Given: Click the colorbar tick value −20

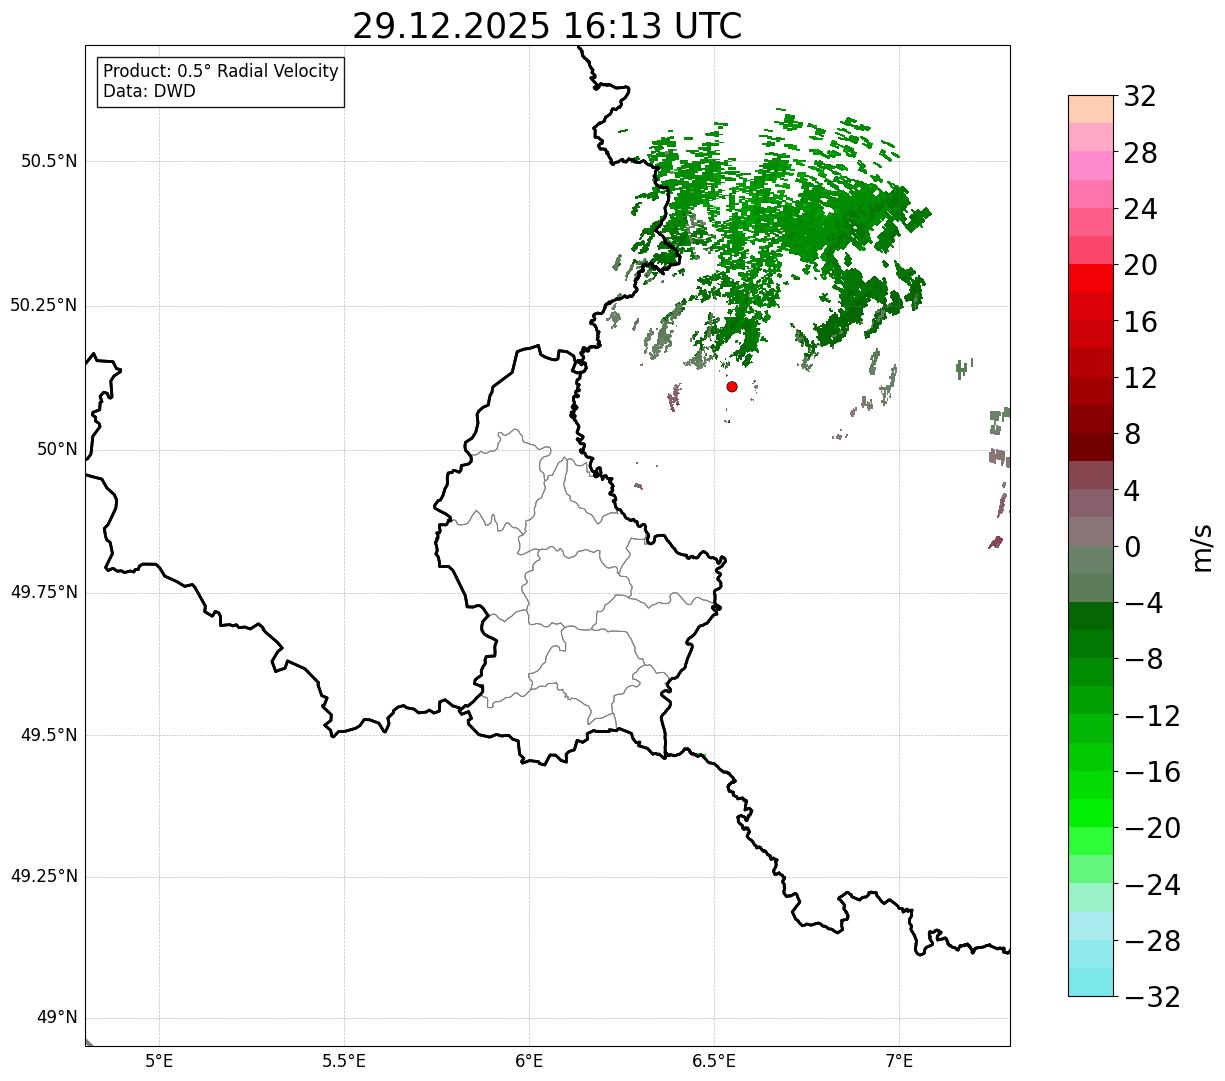Looking at the screenshot, I should coord(1151,828).
